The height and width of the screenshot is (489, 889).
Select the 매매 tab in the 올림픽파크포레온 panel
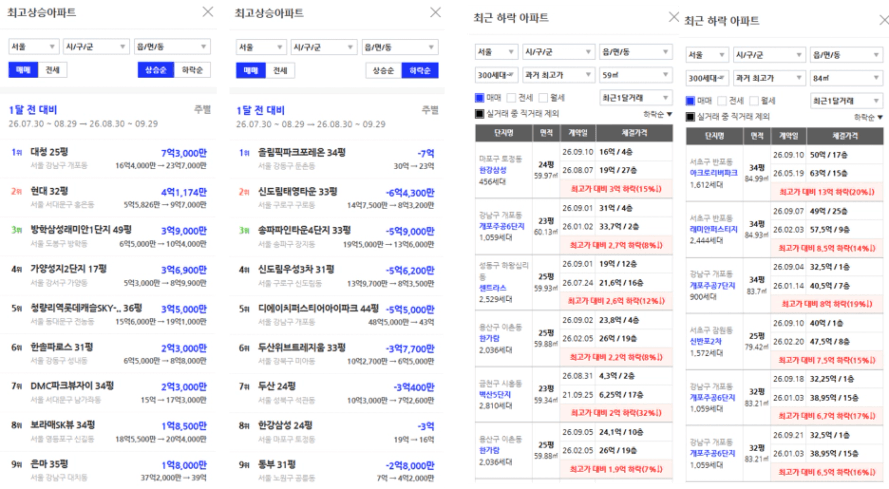pyautogui.click(x=251, y=70)
